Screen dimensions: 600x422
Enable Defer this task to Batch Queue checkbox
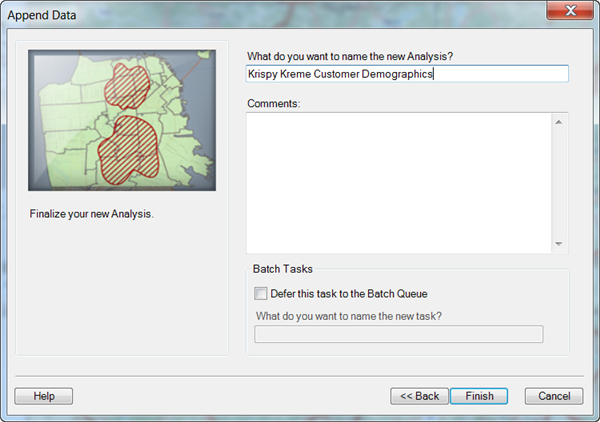point(261,294)
